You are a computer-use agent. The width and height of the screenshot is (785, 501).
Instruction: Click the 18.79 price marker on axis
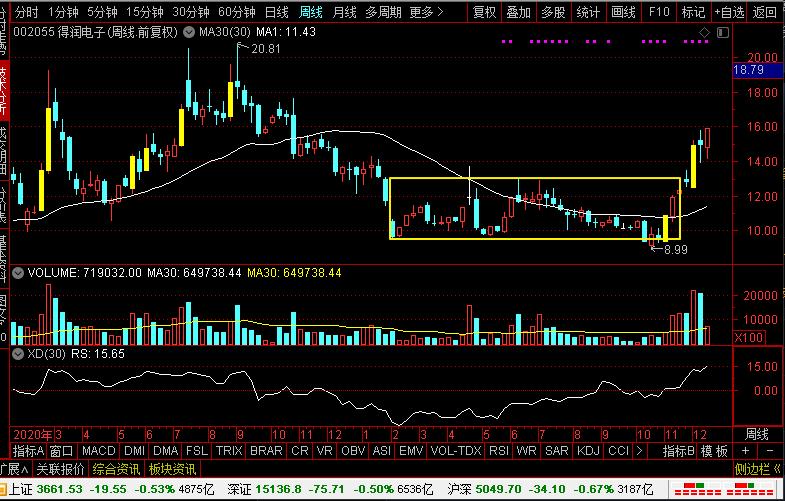(749, 70)
